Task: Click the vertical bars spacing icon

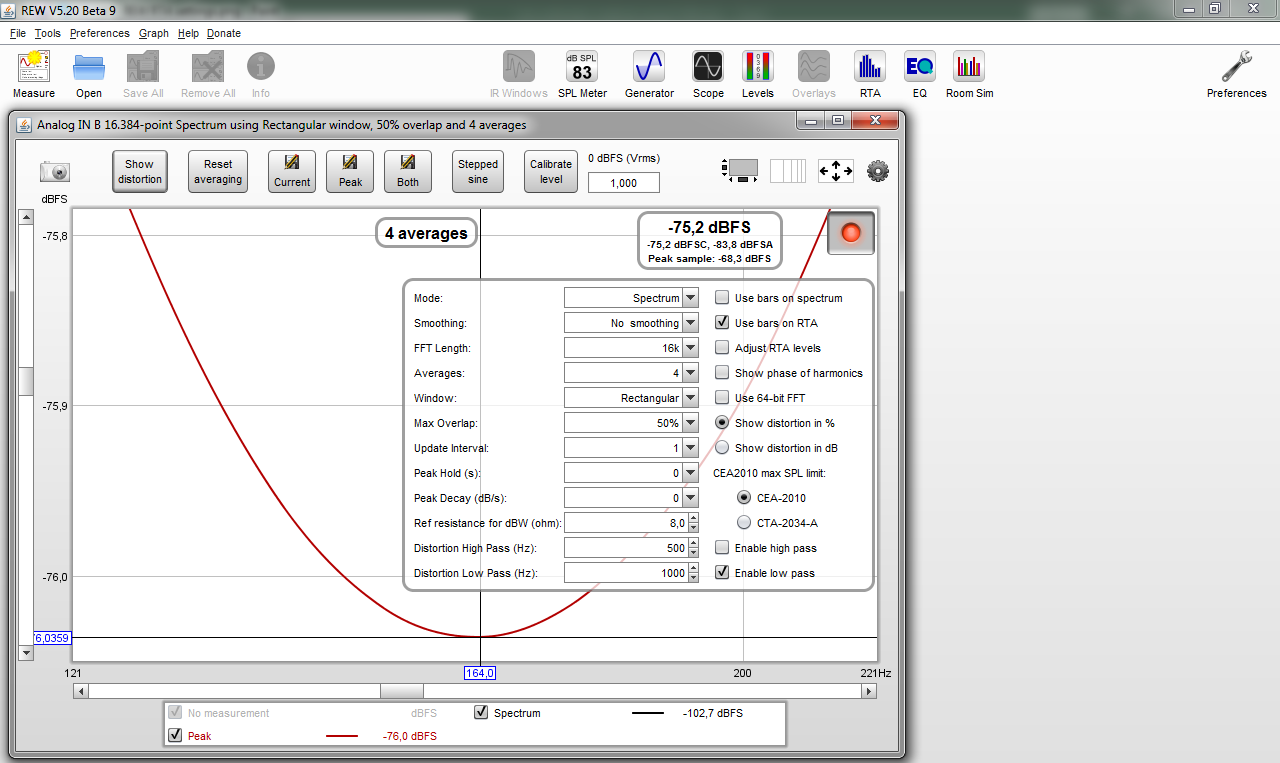Action: [x=788, y=171]
